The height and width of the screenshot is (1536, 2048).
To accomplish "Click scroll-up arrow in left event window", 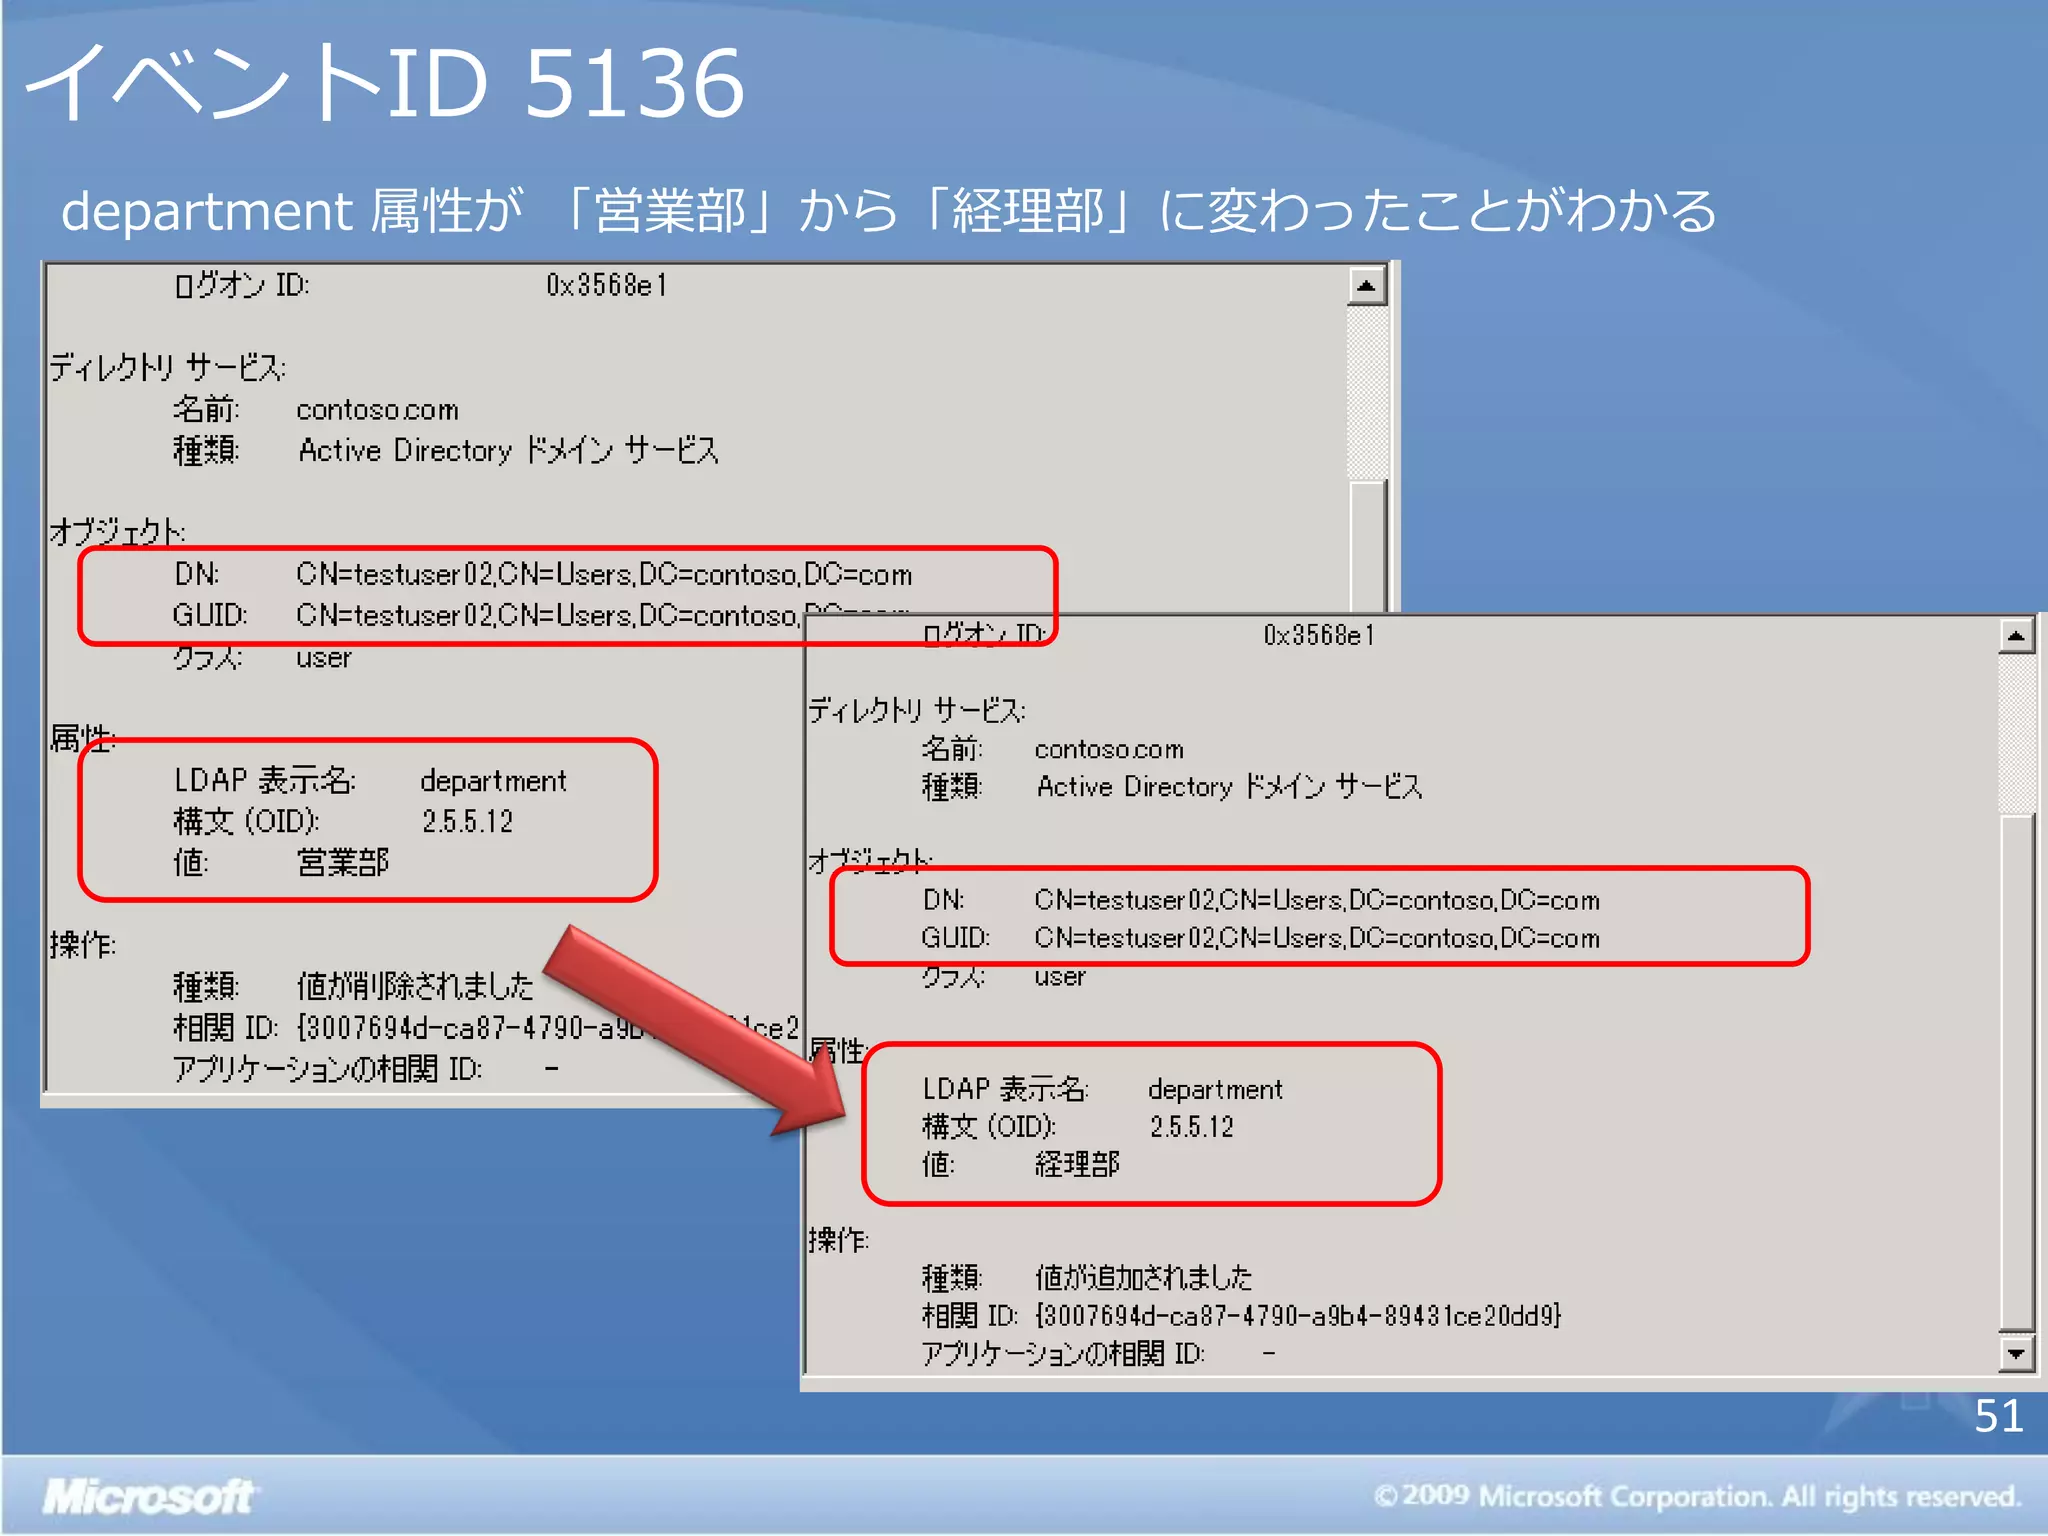I will (x=1366, y=286).
